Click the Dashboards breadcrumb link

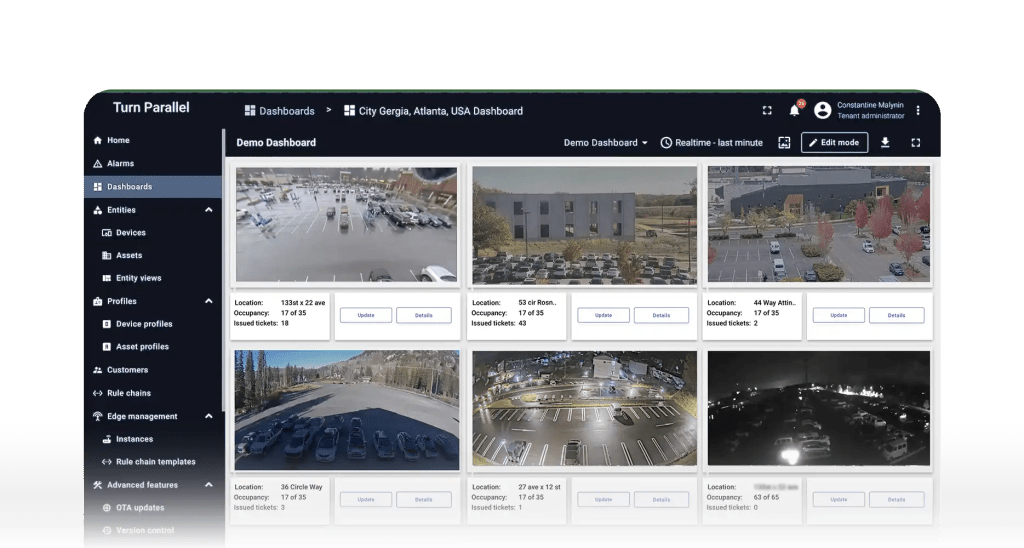(280, 111)
